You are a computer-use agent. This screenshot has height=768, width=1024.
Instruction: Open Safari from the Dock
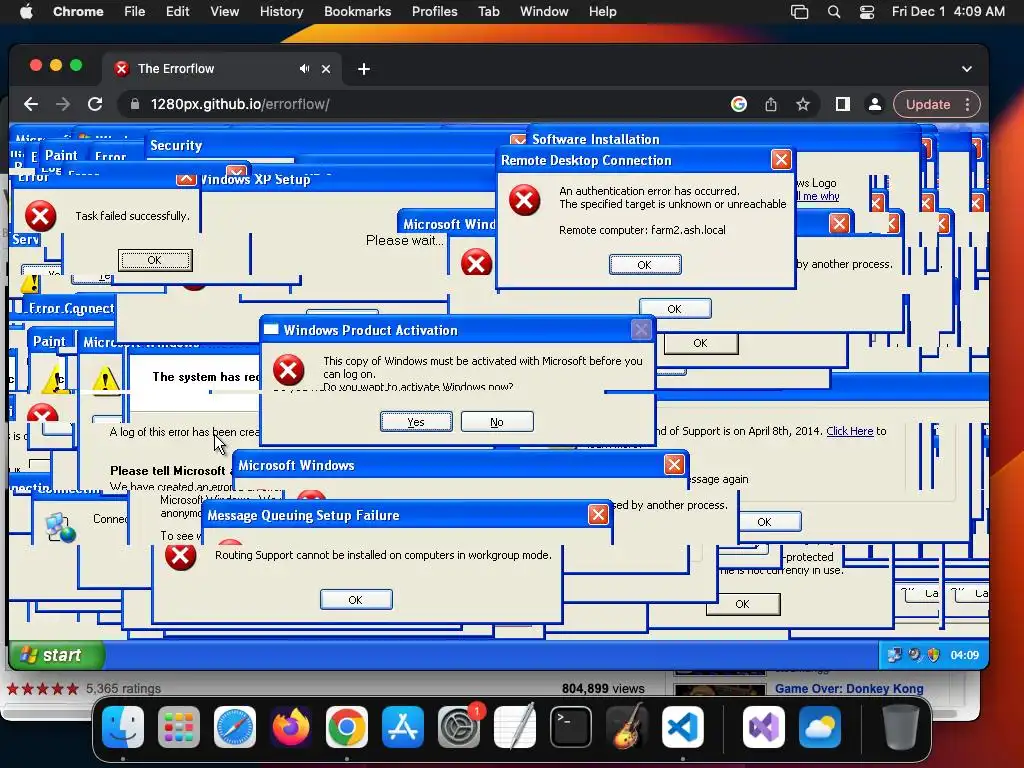234,727
